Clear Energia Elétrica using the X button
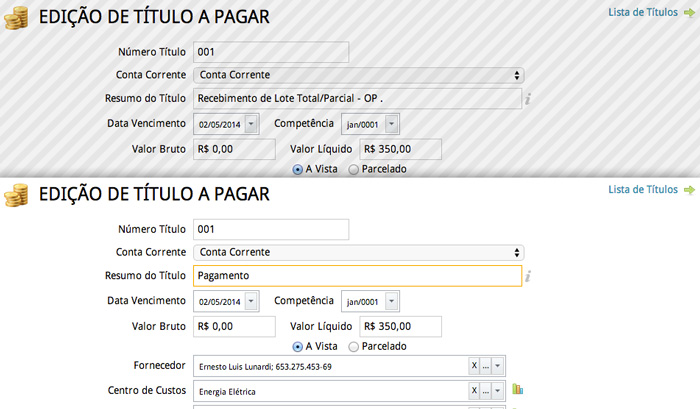 (x=474, y=391)
